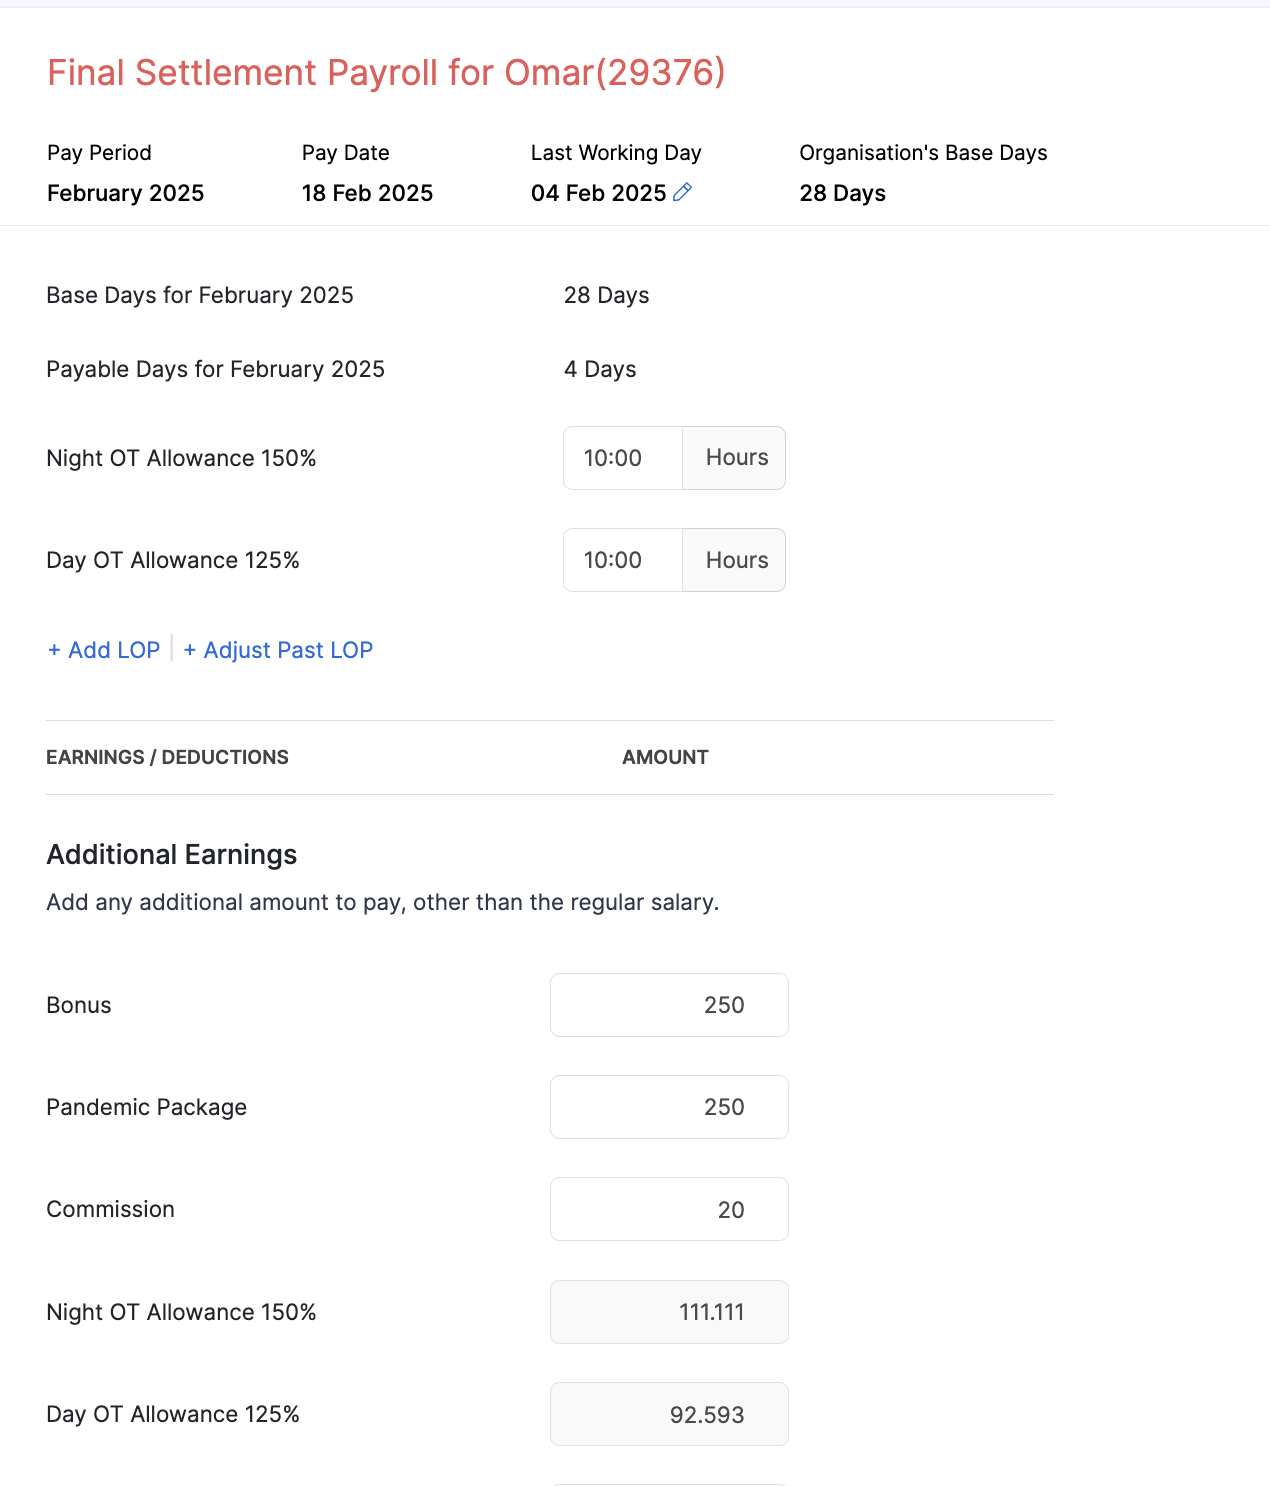Click the Hours unit beside Night OT input

[736, 458]
